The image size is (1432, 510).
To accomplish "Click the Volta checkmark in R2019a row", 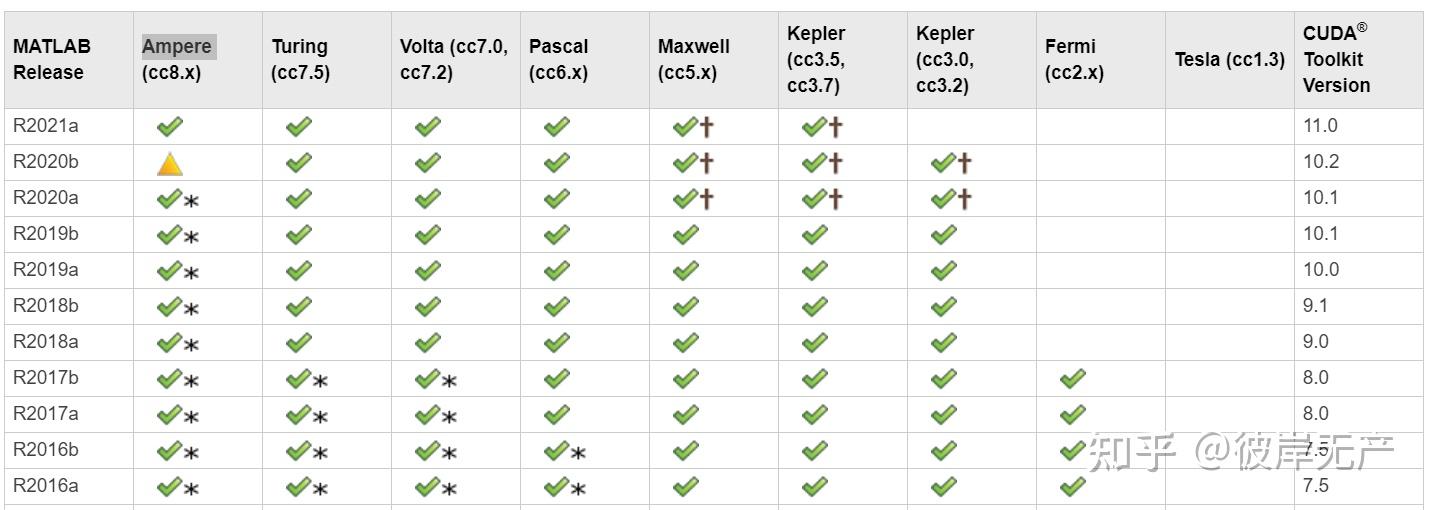I will 428,270.
